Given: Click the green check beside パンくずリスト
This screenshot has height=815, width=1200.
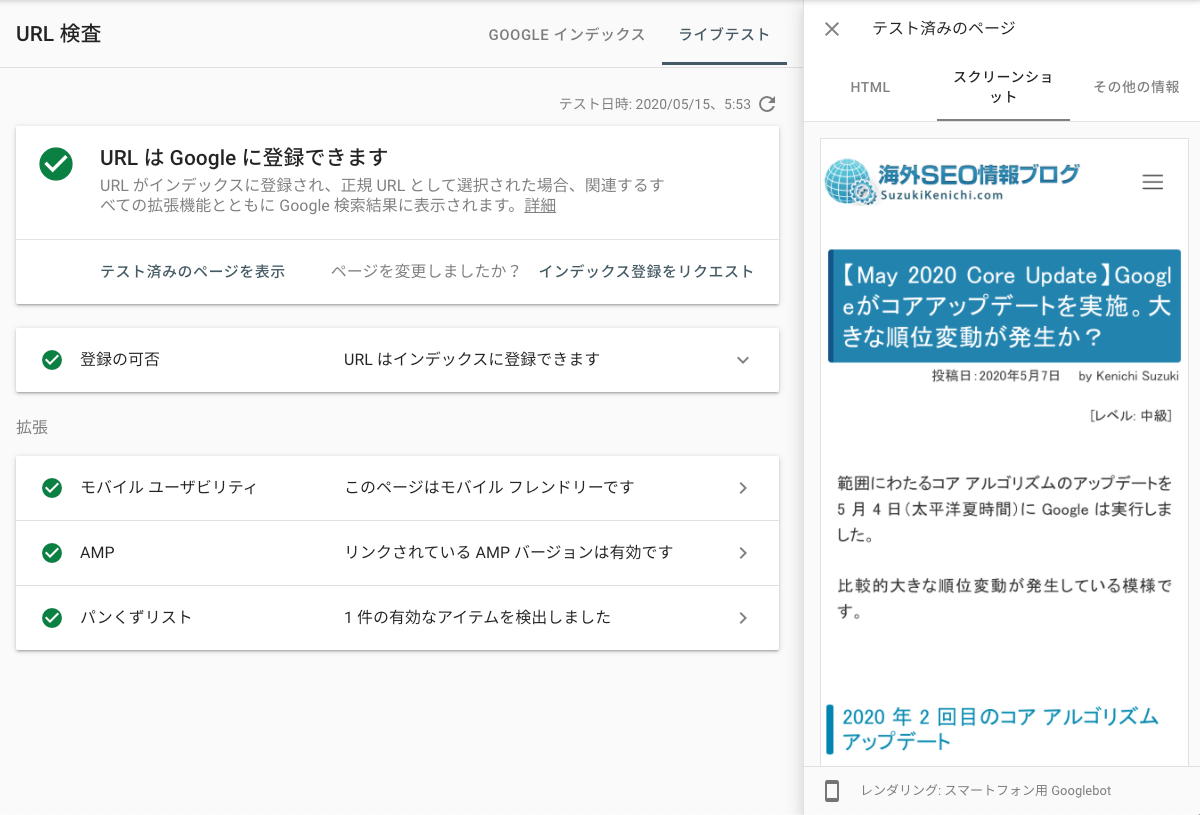Looking at the screenshot, I should [x=52, y=618].
